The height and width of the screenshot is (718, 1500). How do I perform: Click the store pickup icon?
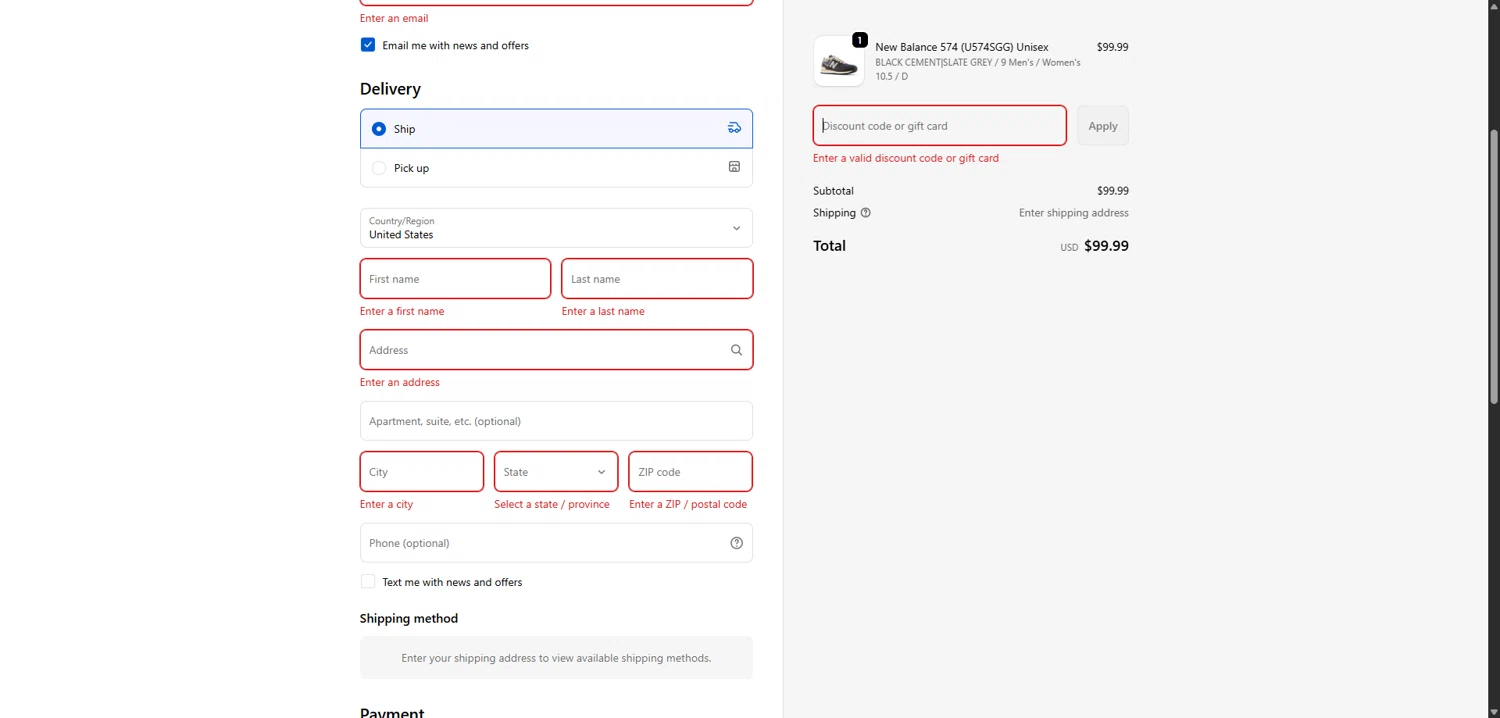coord(734,167)
